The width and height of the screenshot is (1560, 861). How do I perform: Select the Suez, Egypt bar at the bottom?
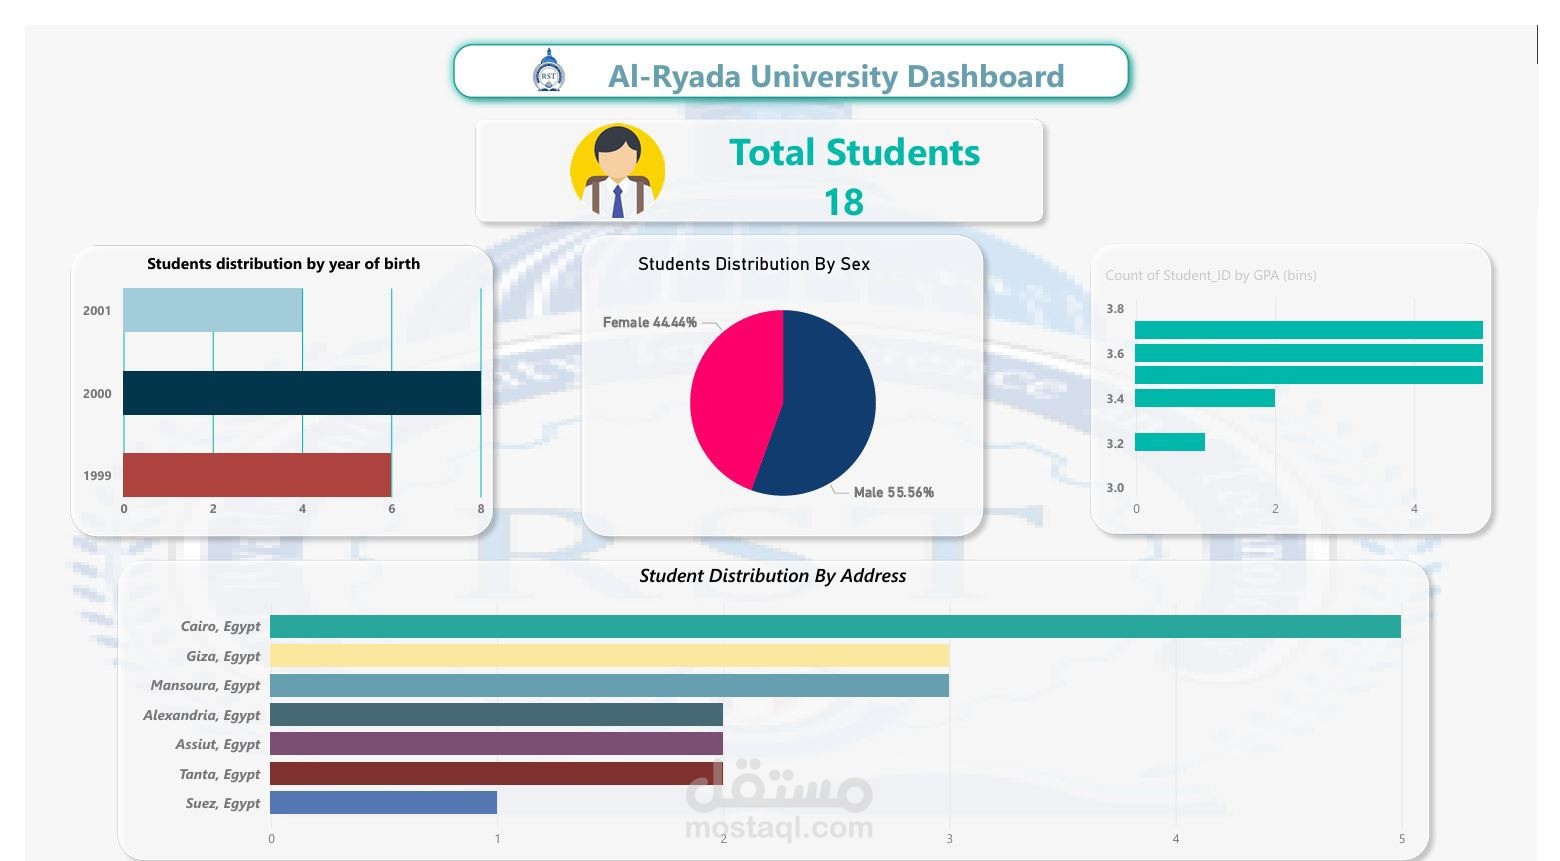(x=383, y=803)
